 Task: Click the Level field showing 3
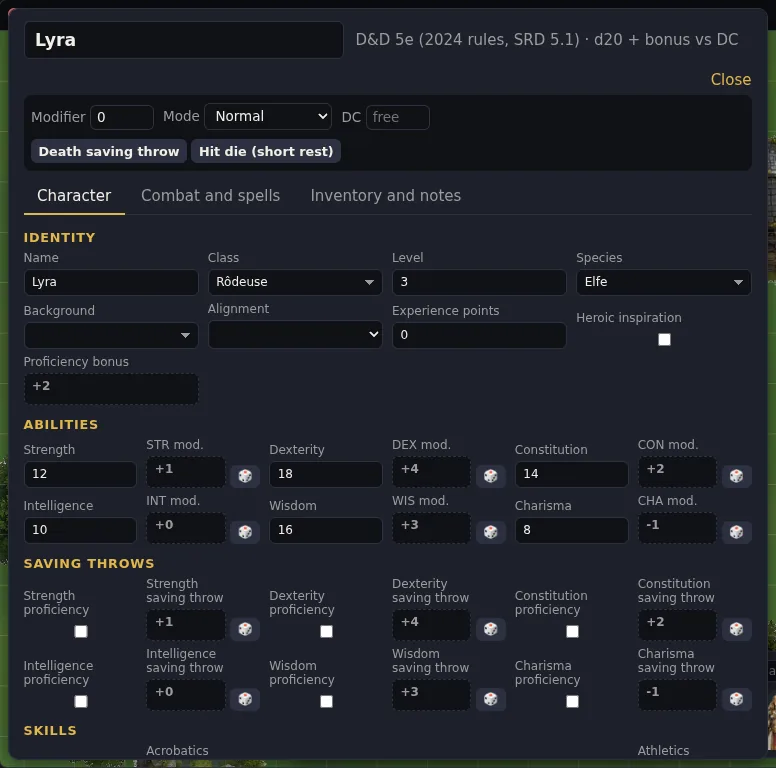tap(479, 282)
